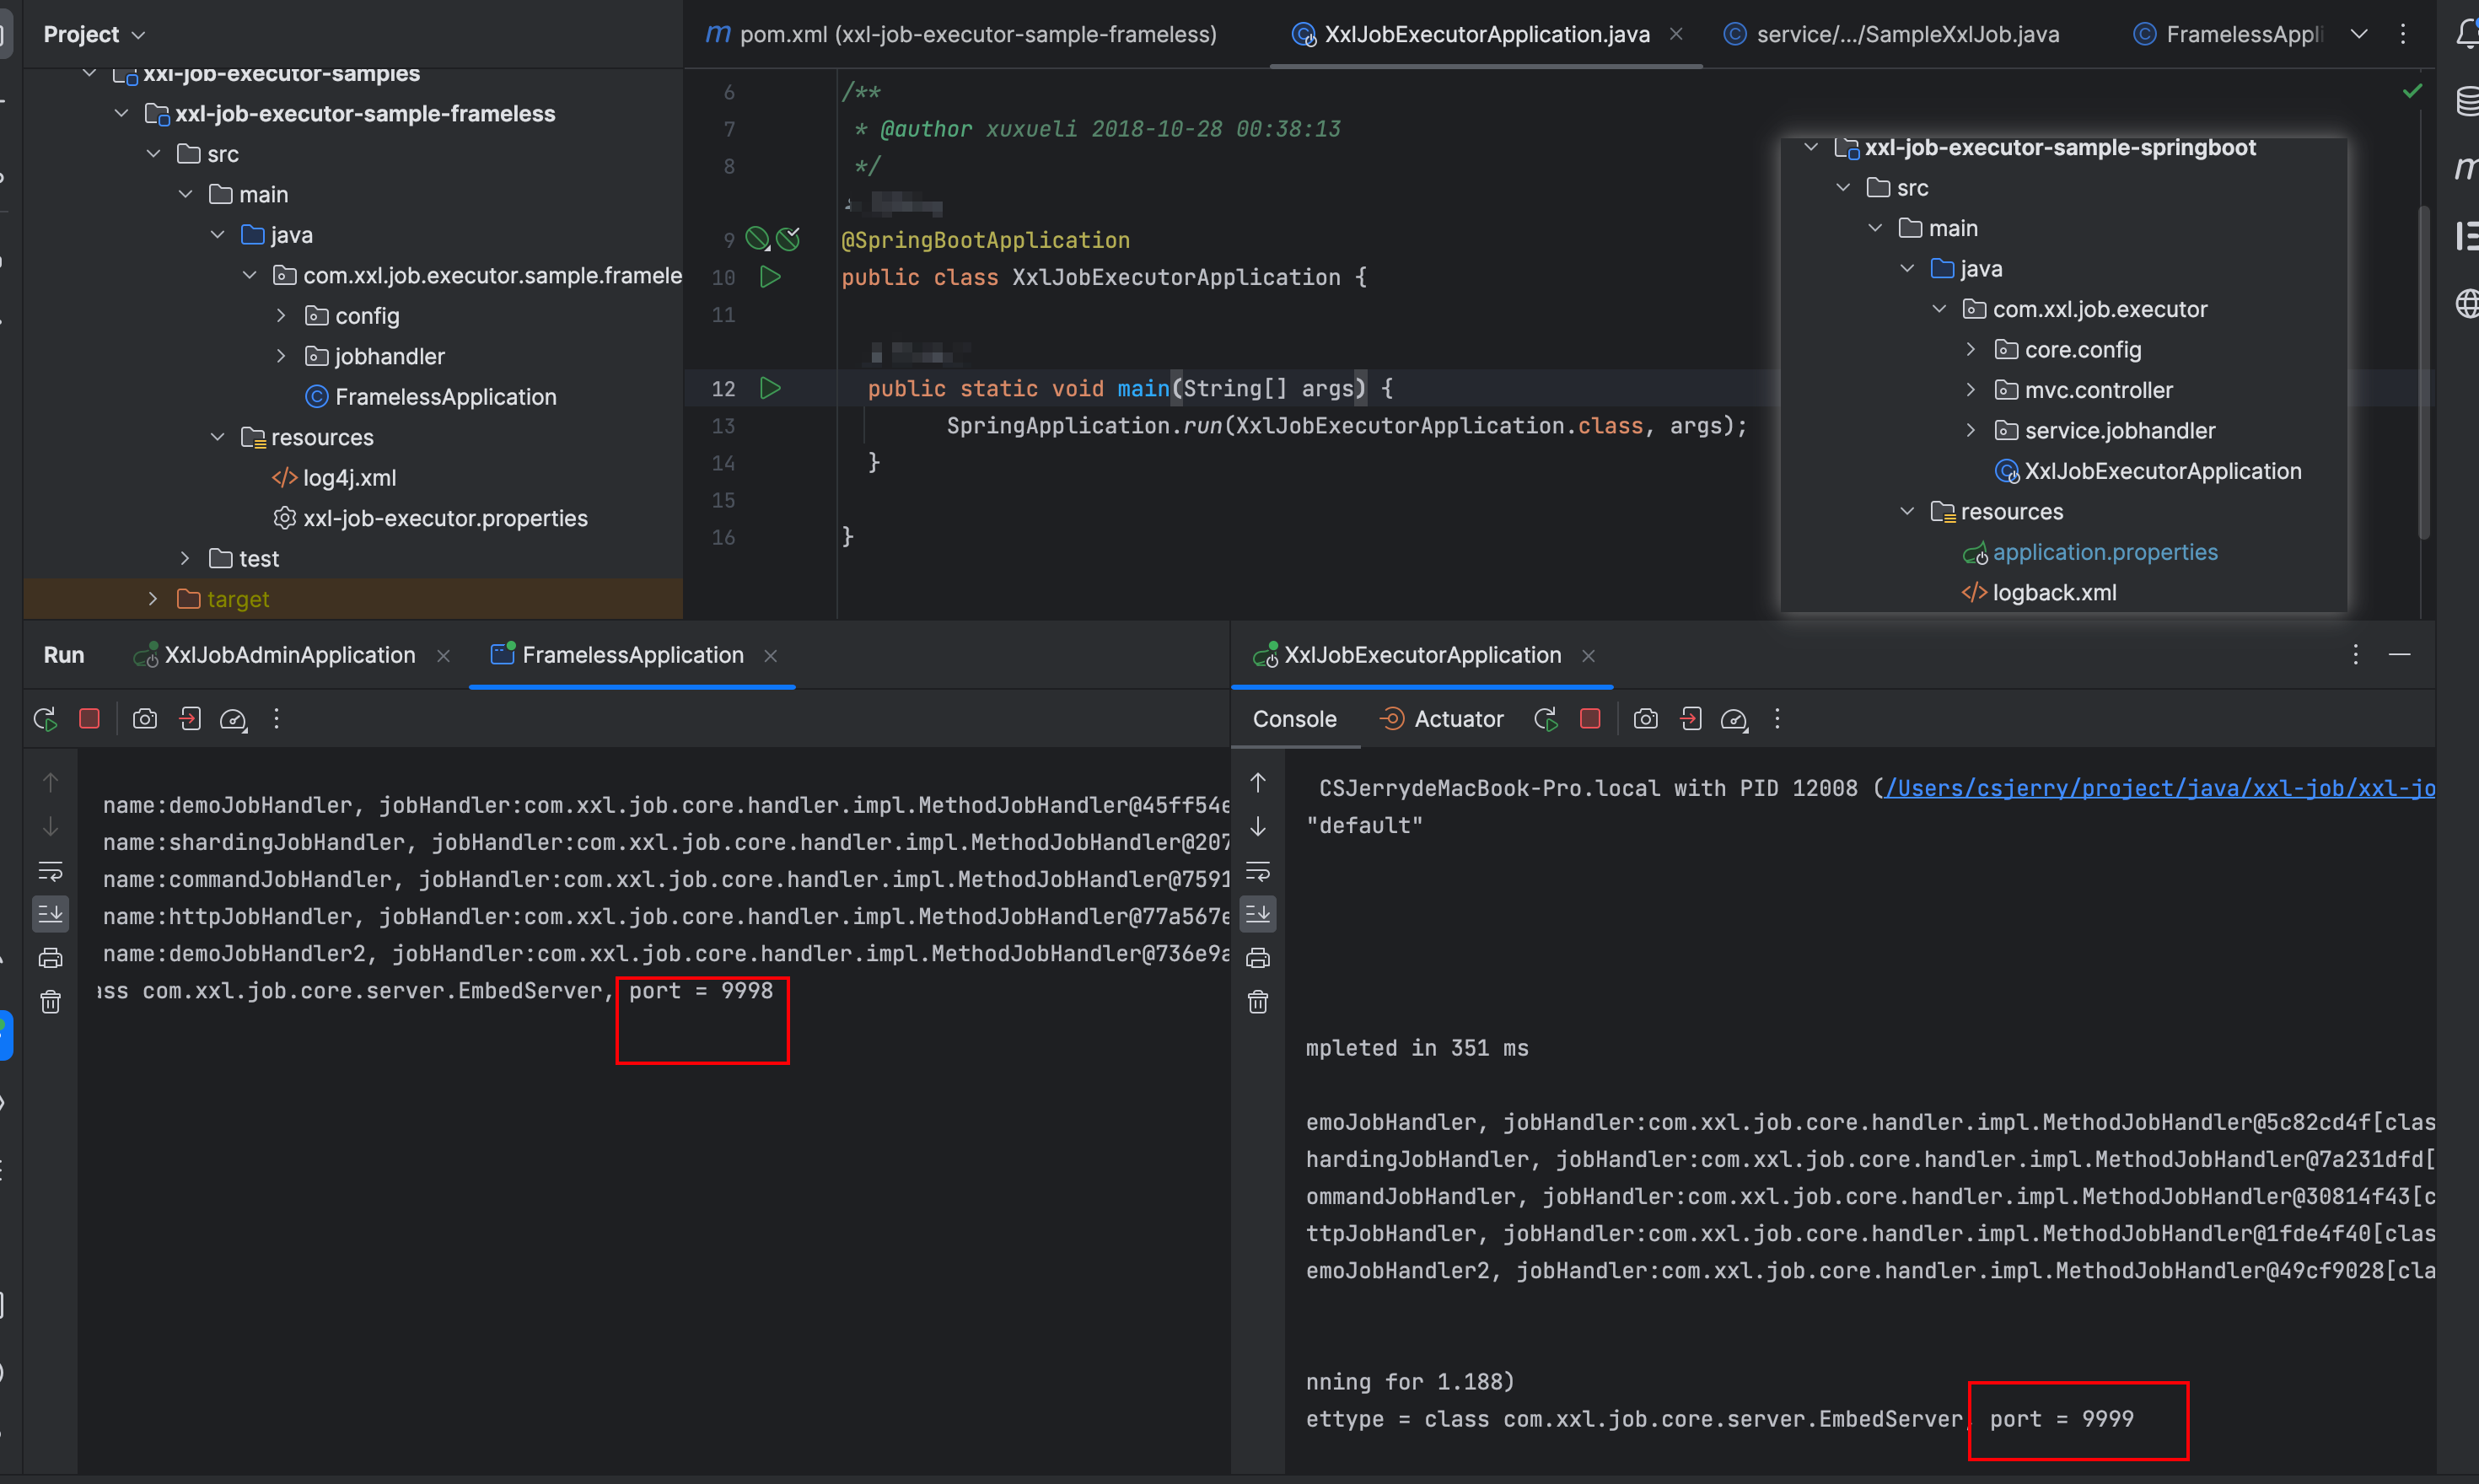Switch to pom.xml editor tab
This screenshot has height=1484, width=2479.
961,34
